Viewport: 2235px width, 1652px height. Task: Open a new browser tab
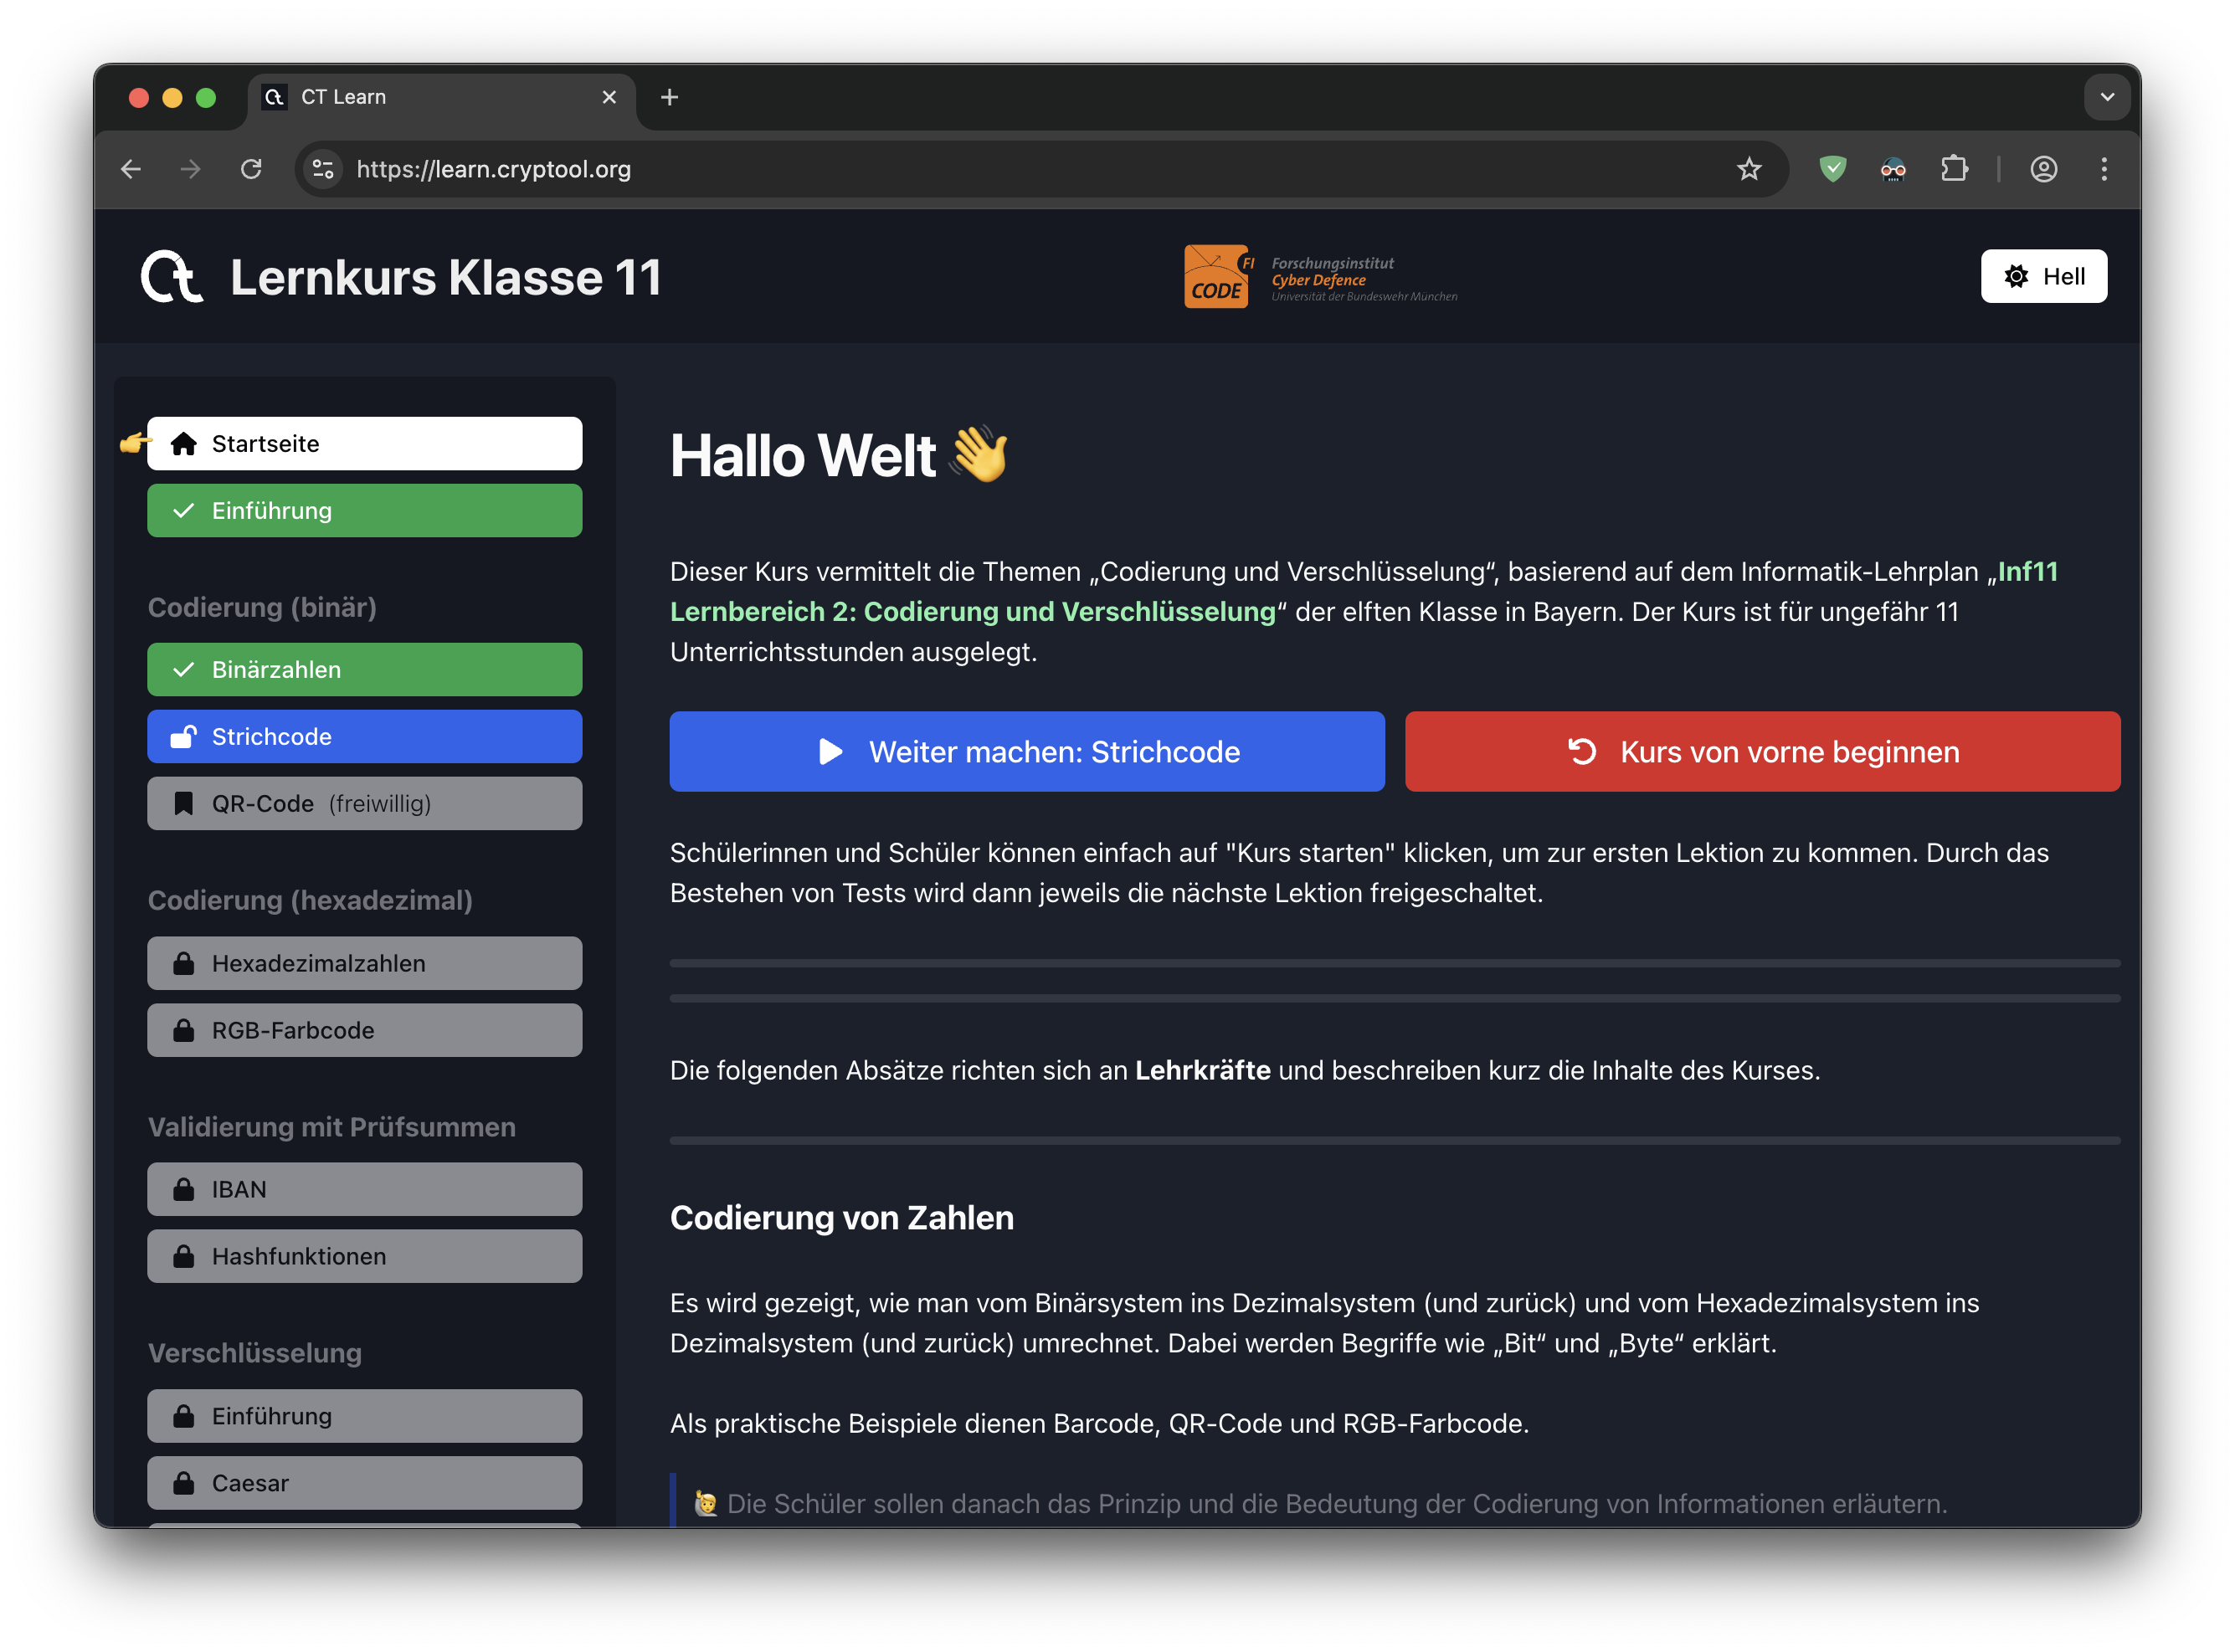(669, 97)
